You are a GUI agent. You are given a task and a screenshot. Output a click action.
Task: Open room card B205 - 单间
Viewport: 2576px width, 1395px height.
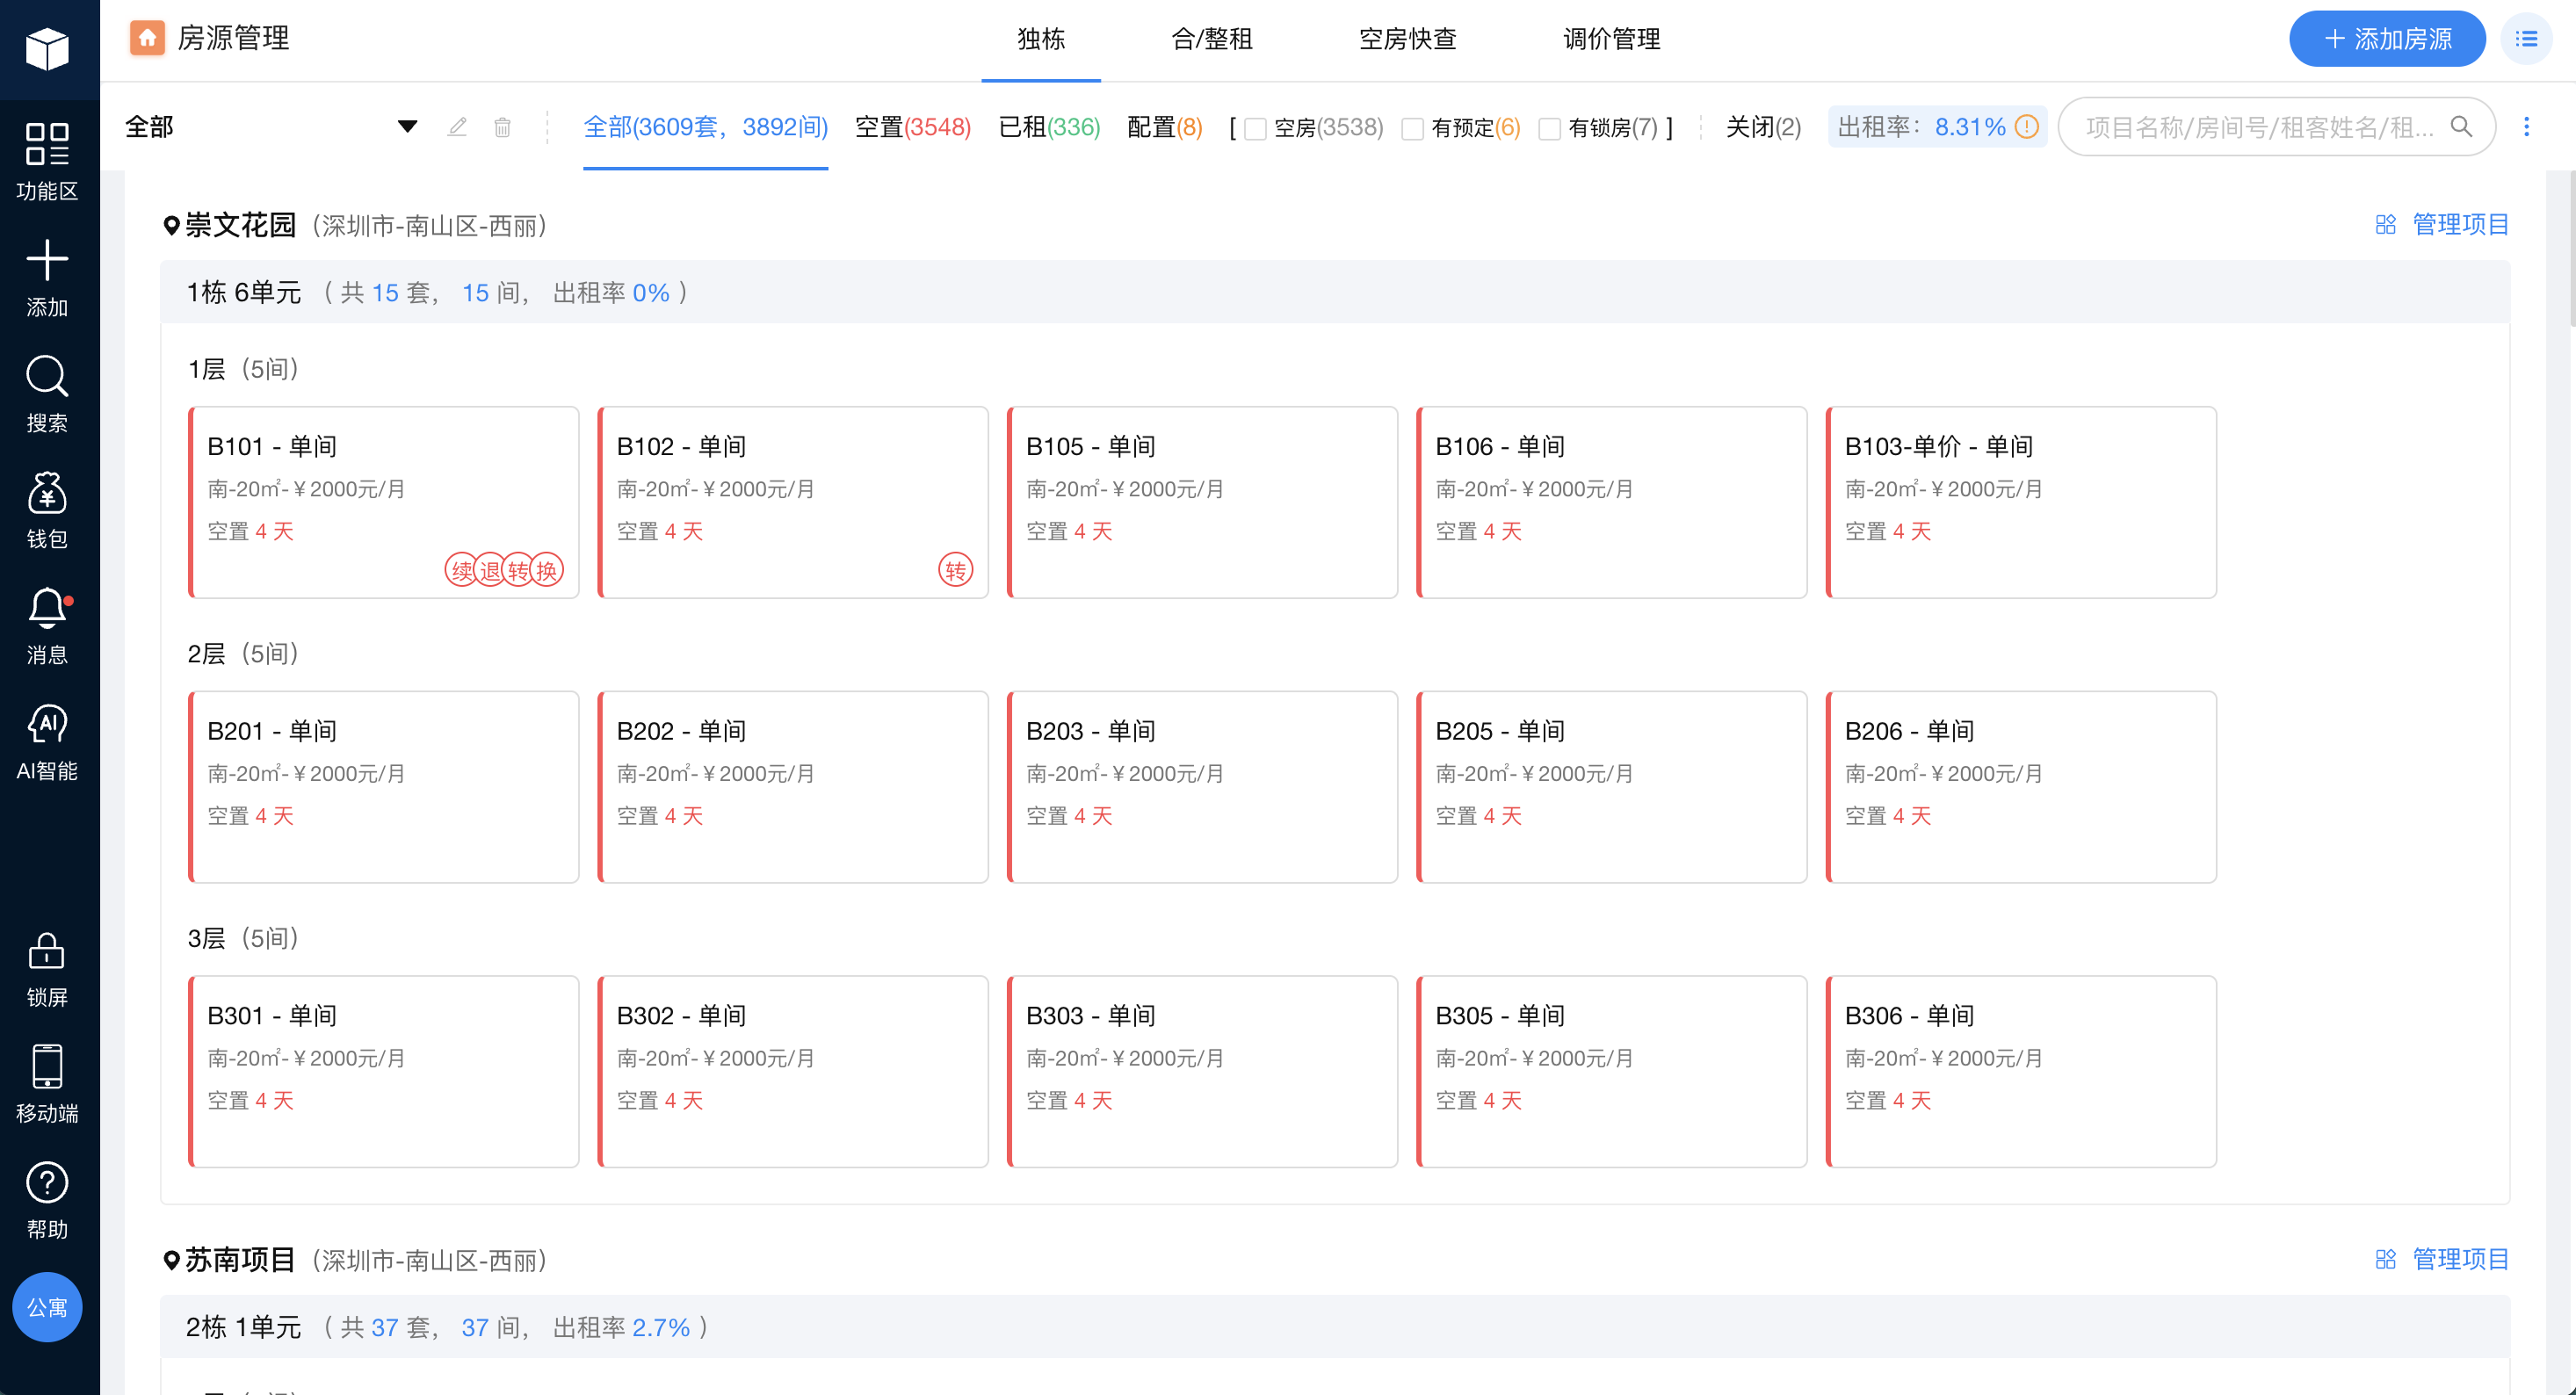coord(1612,787)
